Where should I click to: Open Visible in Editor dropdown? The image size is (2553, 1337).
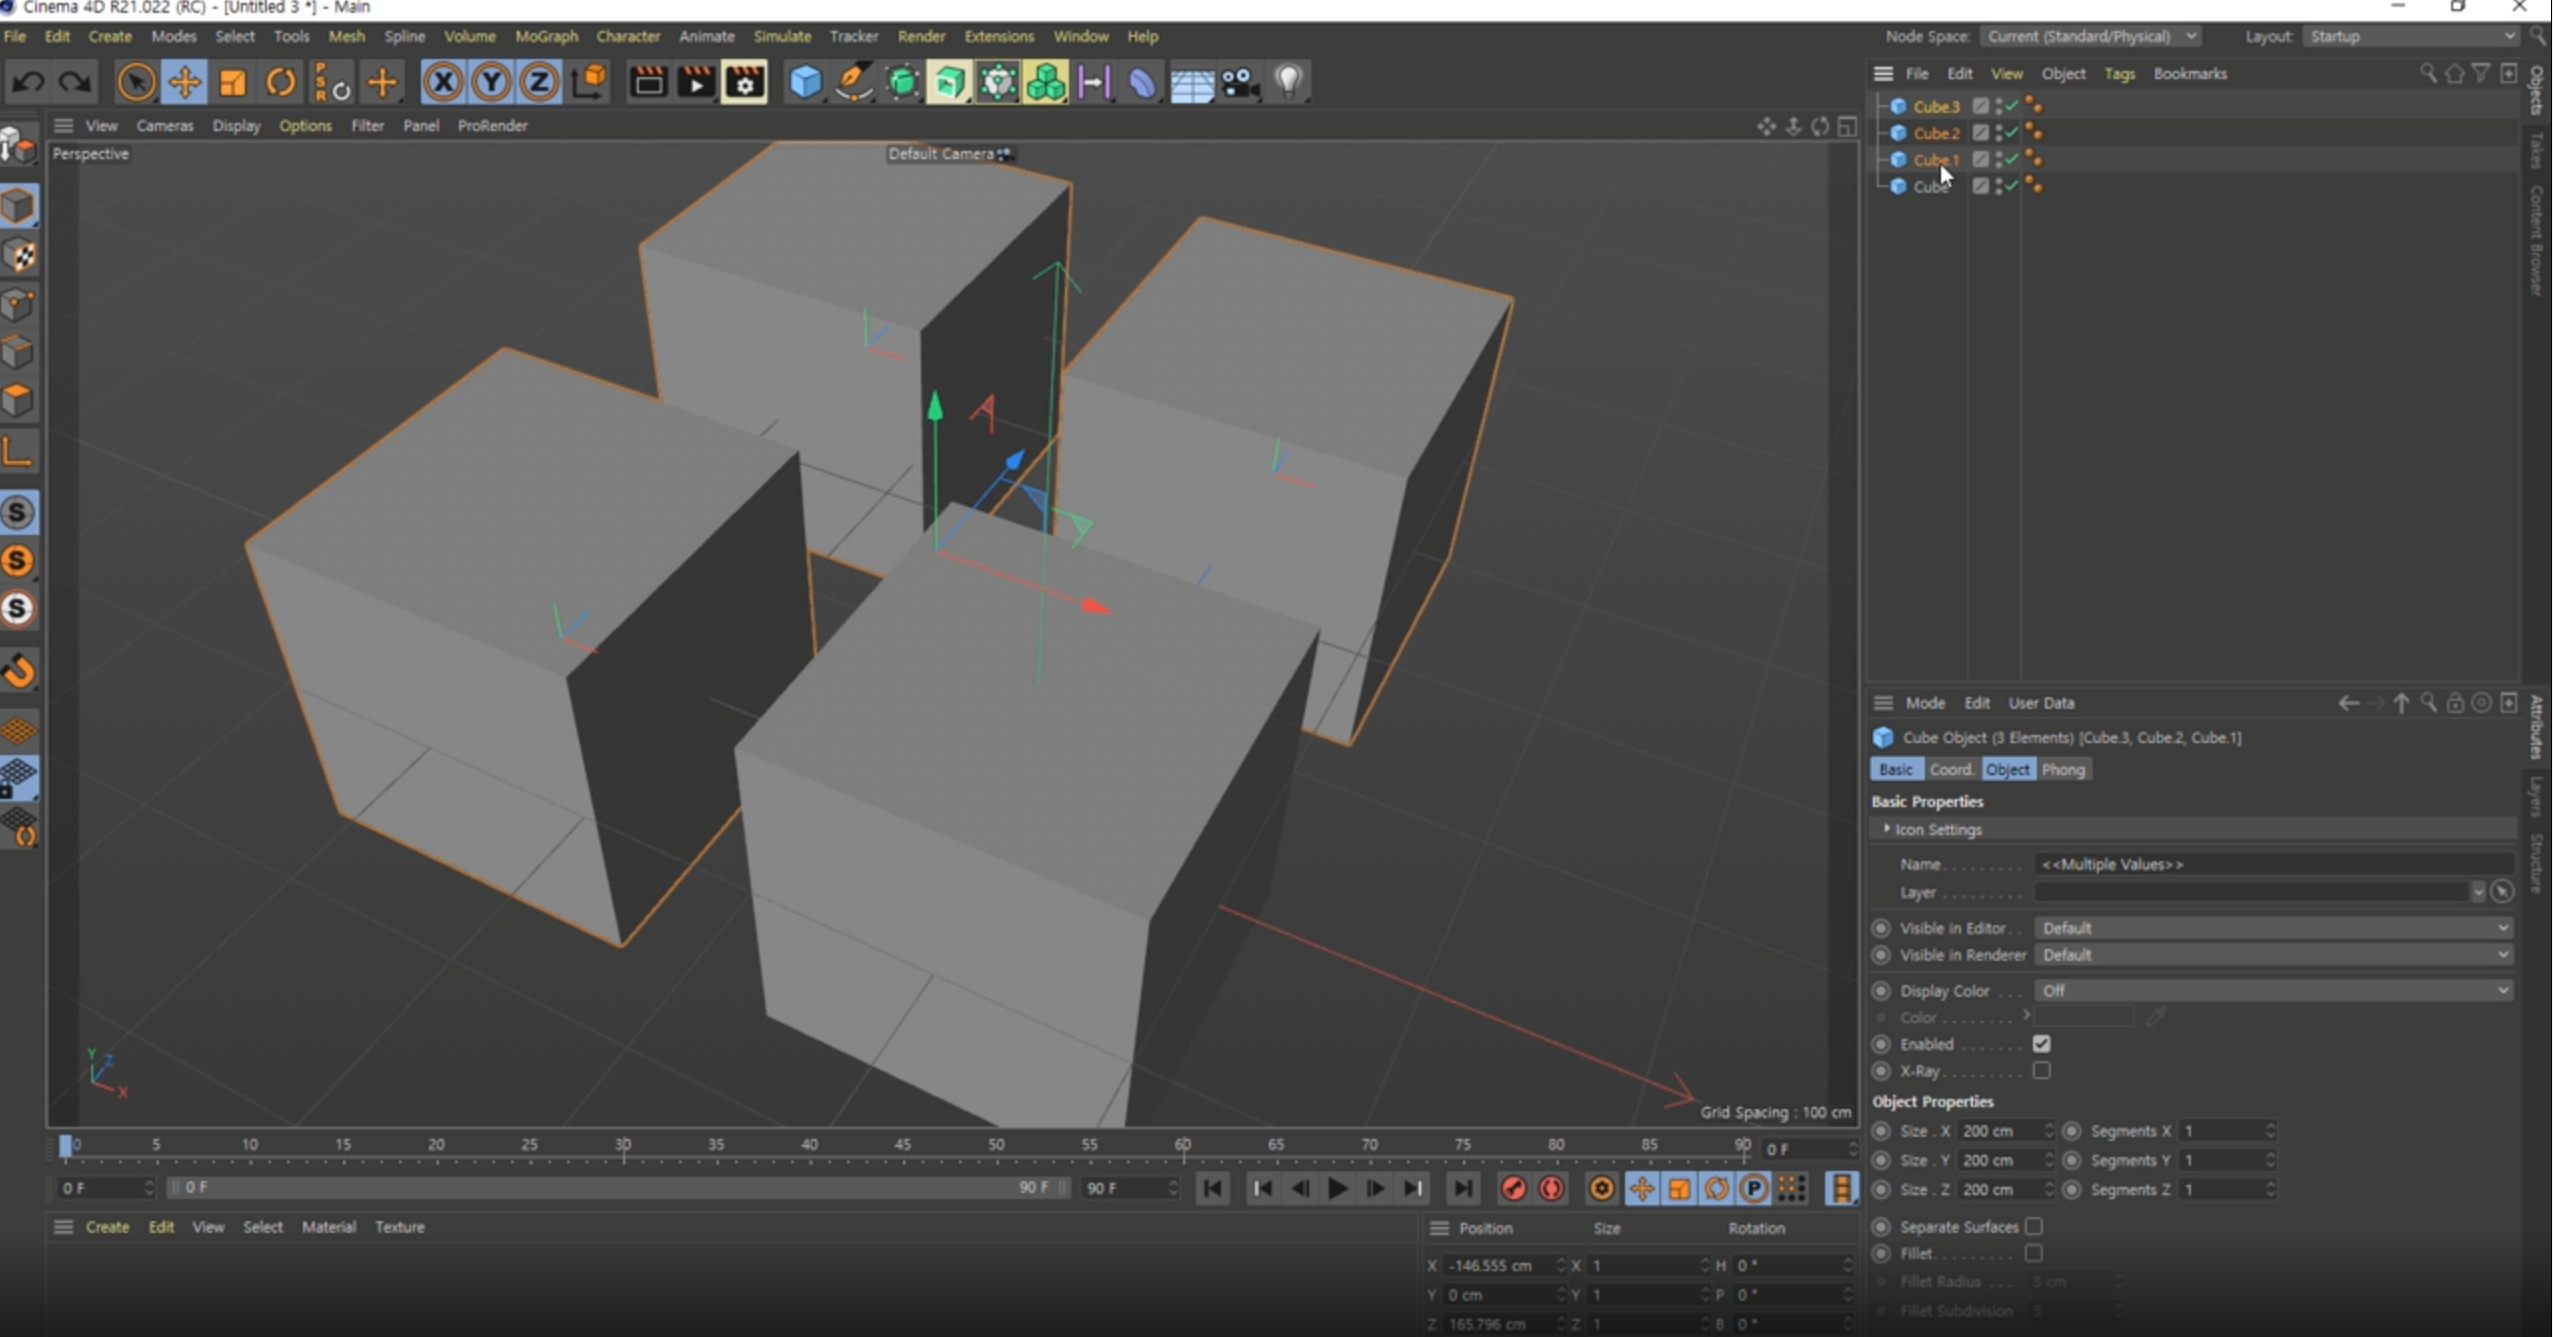(2274, 928)
